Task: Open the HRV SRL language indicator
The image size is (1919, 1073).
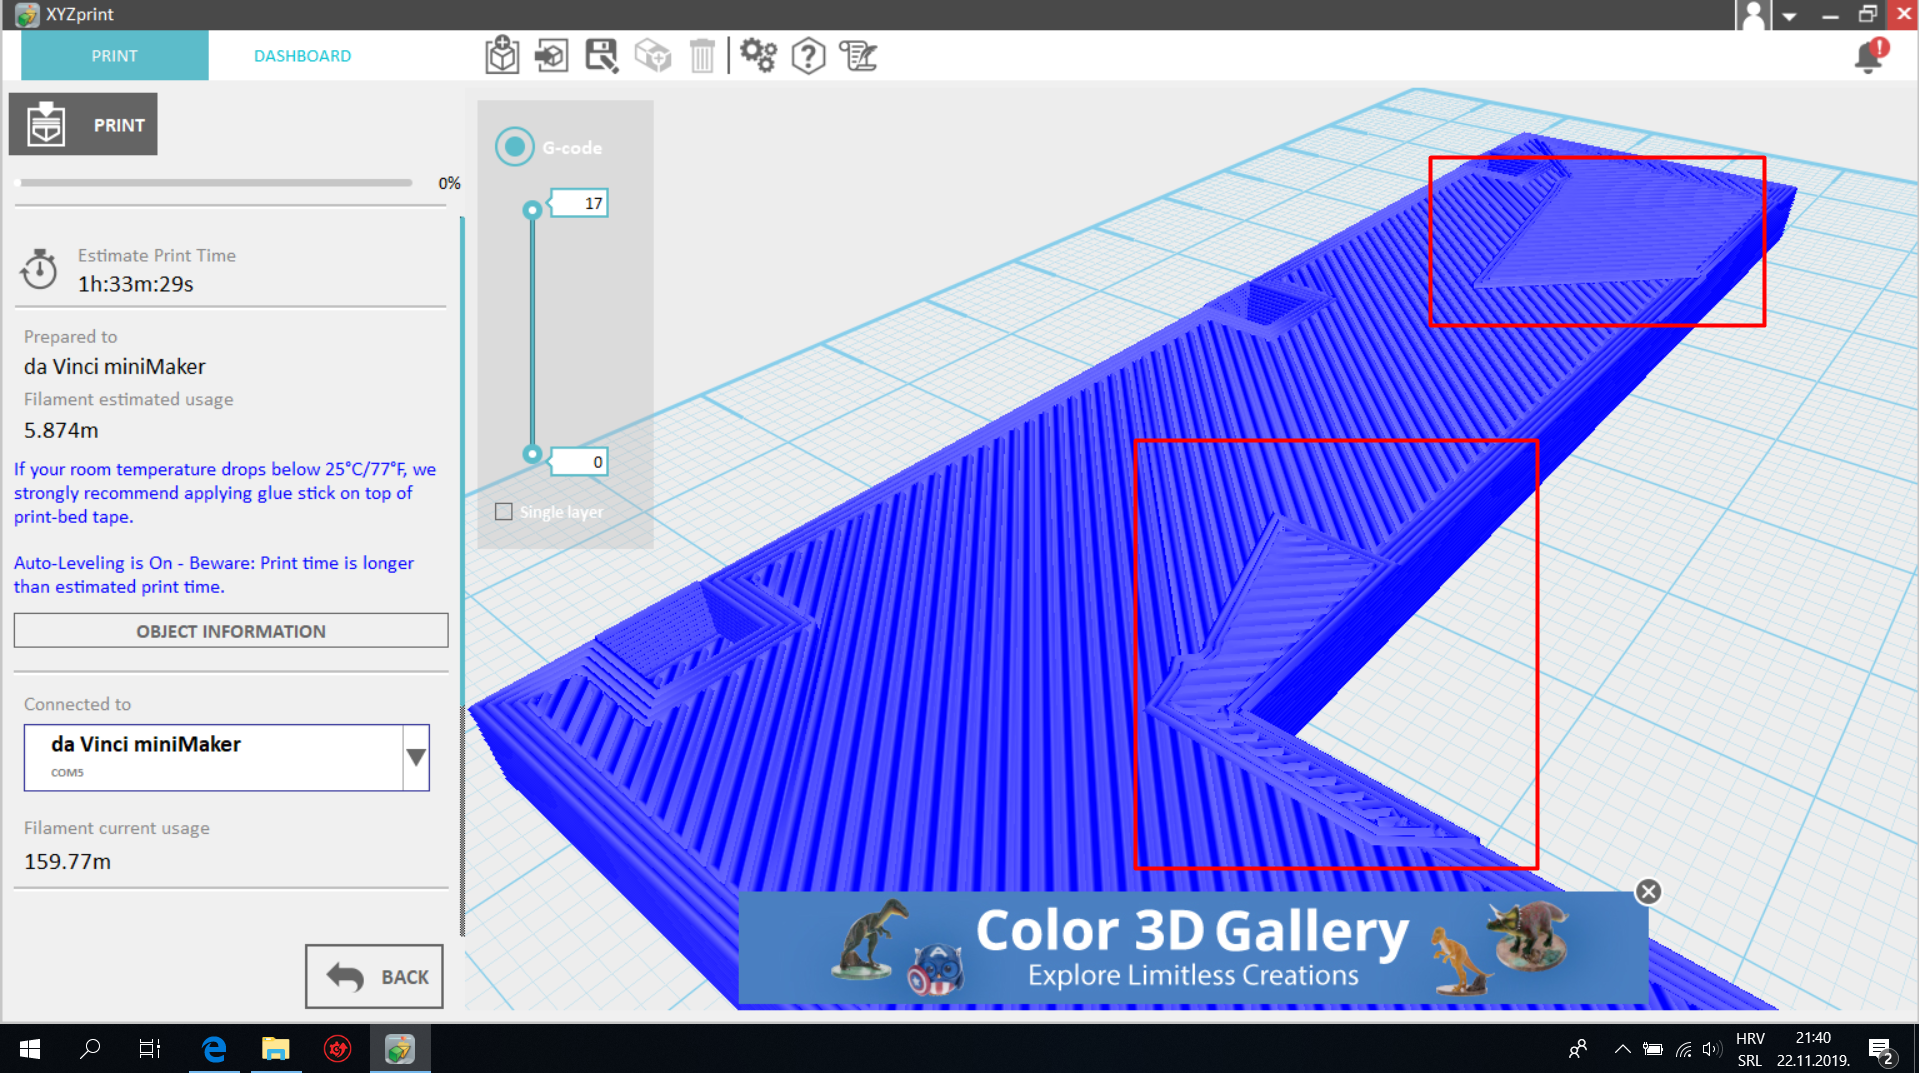Action: pyautogui.click(x=1750, y=1049)
